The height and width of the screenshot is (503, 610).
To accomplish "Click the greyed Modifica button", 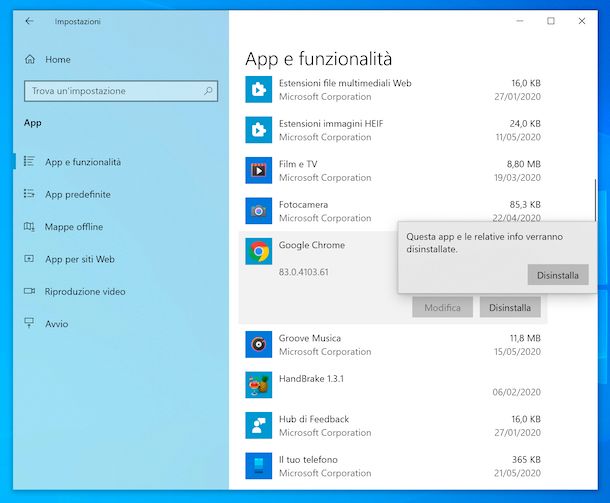I will 443,307.
